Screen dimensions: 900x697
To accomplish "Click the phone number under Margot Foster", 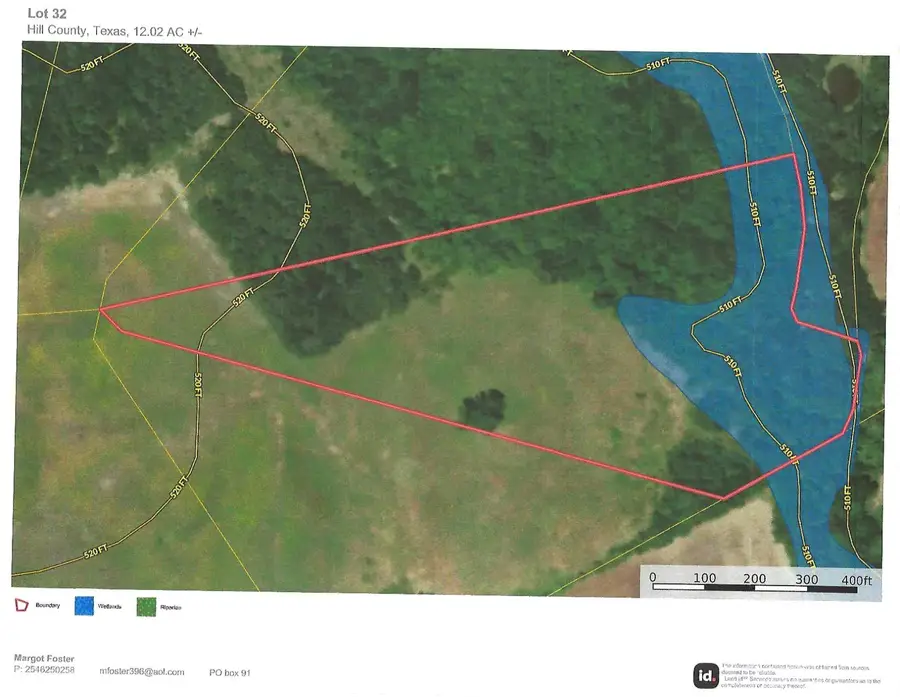I will [x=46, y=669].
